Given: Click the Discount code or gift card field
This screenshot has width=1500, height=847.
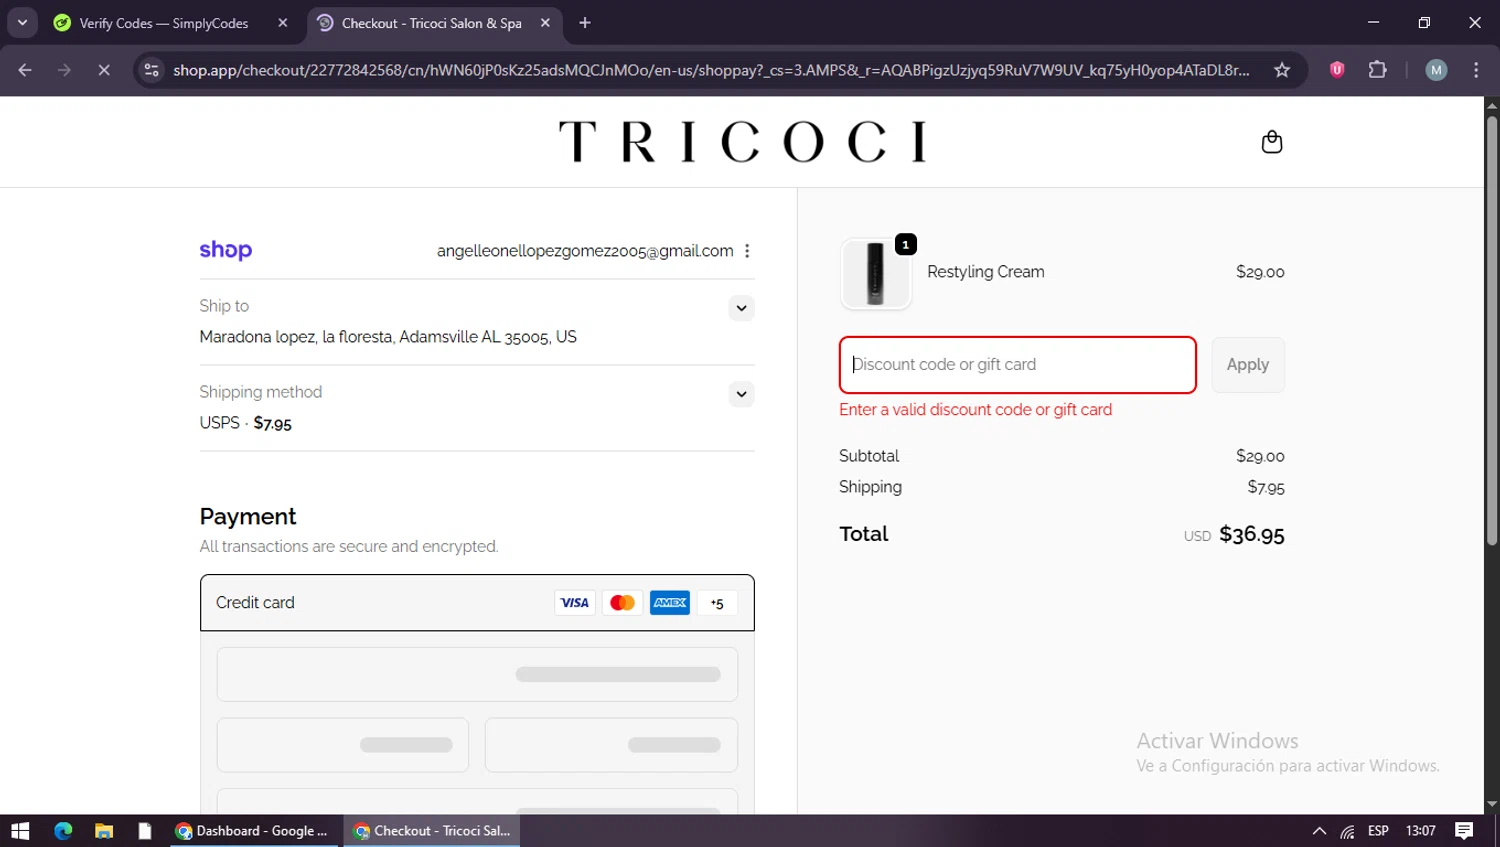Looking at the screenshot, I should pyautogui.click(x=1017, y=365).
